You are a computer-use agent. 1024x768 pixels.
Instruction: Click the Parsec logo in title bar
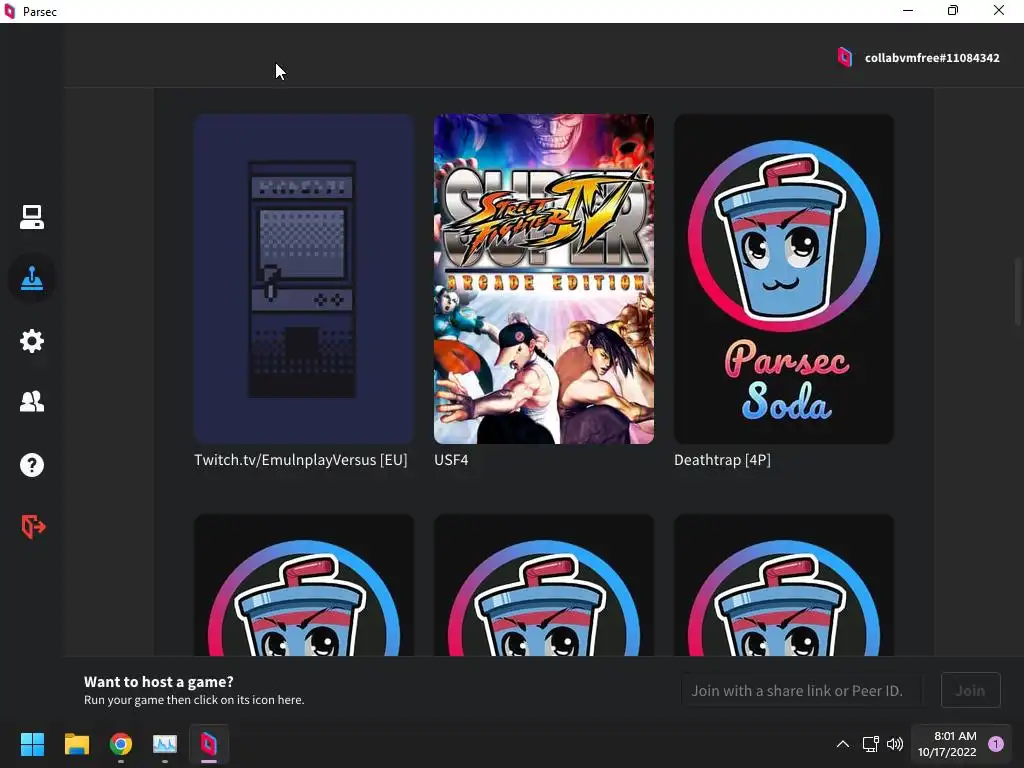pyautogui.click(x=10, y=11)
